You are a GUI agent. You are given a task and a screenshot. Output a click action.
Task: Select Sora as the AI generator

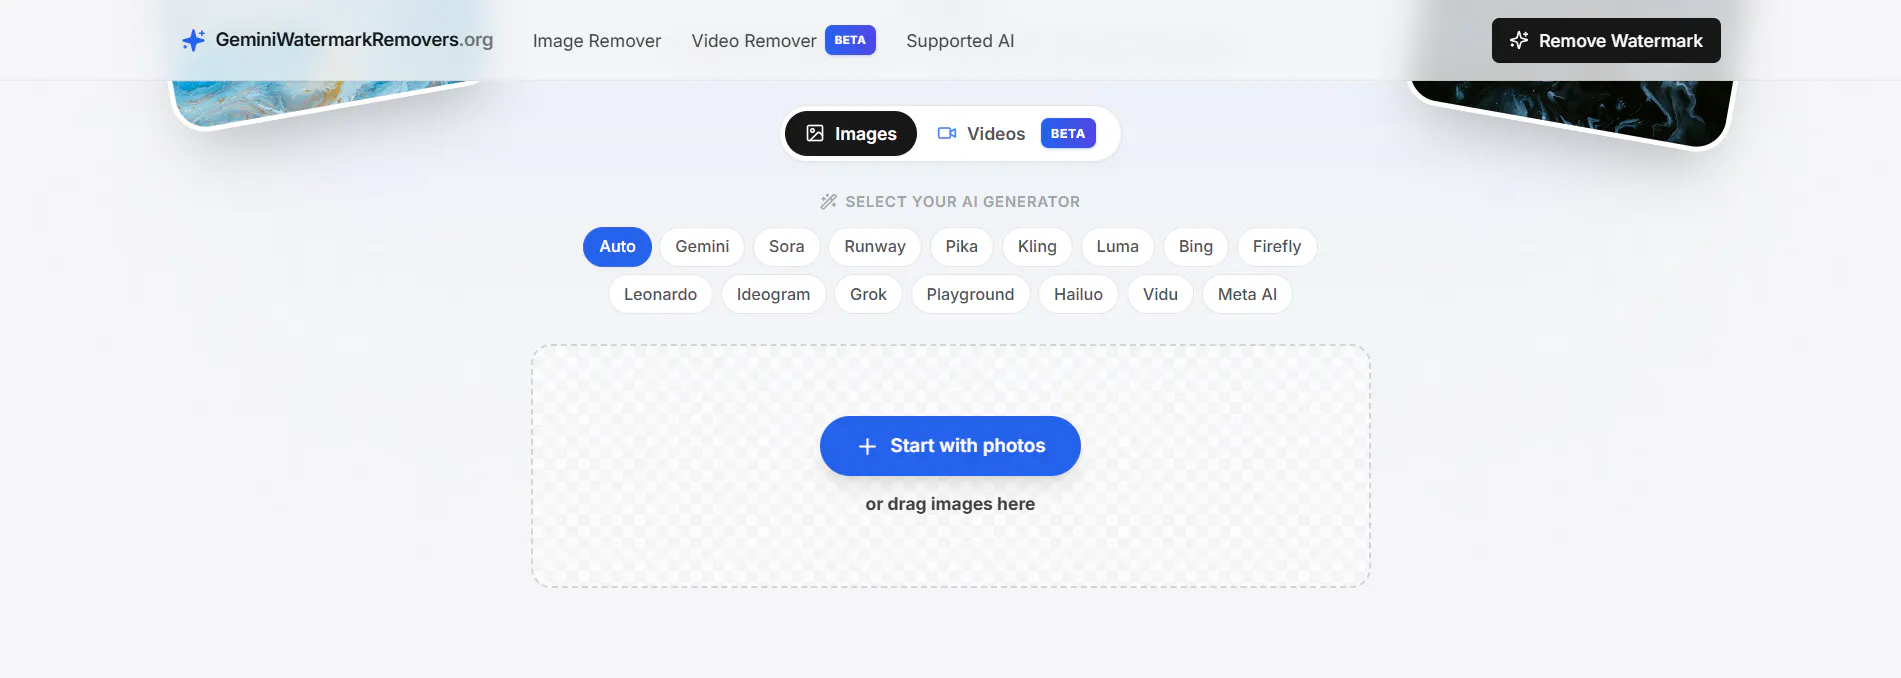(x=786, y=247)
